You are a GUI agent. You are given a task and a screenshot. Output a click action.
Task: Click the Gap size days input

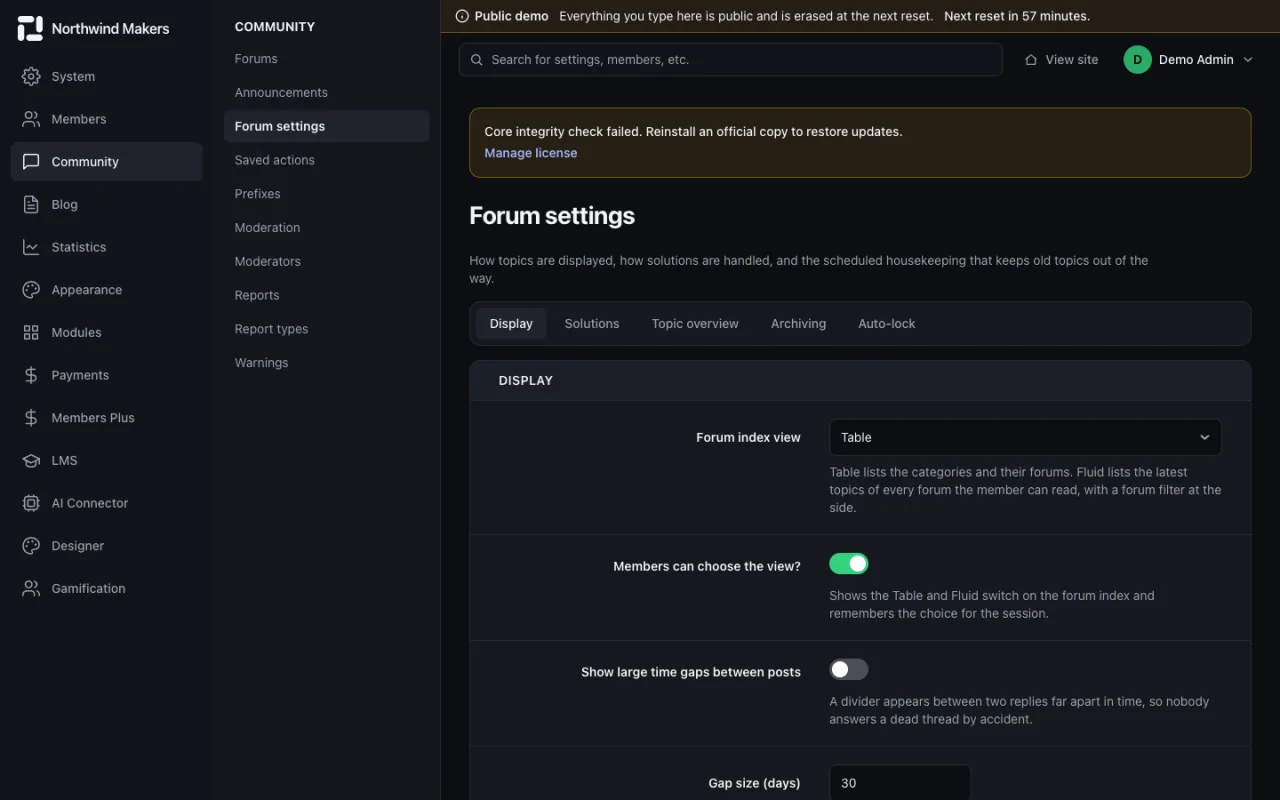point(900,783)
